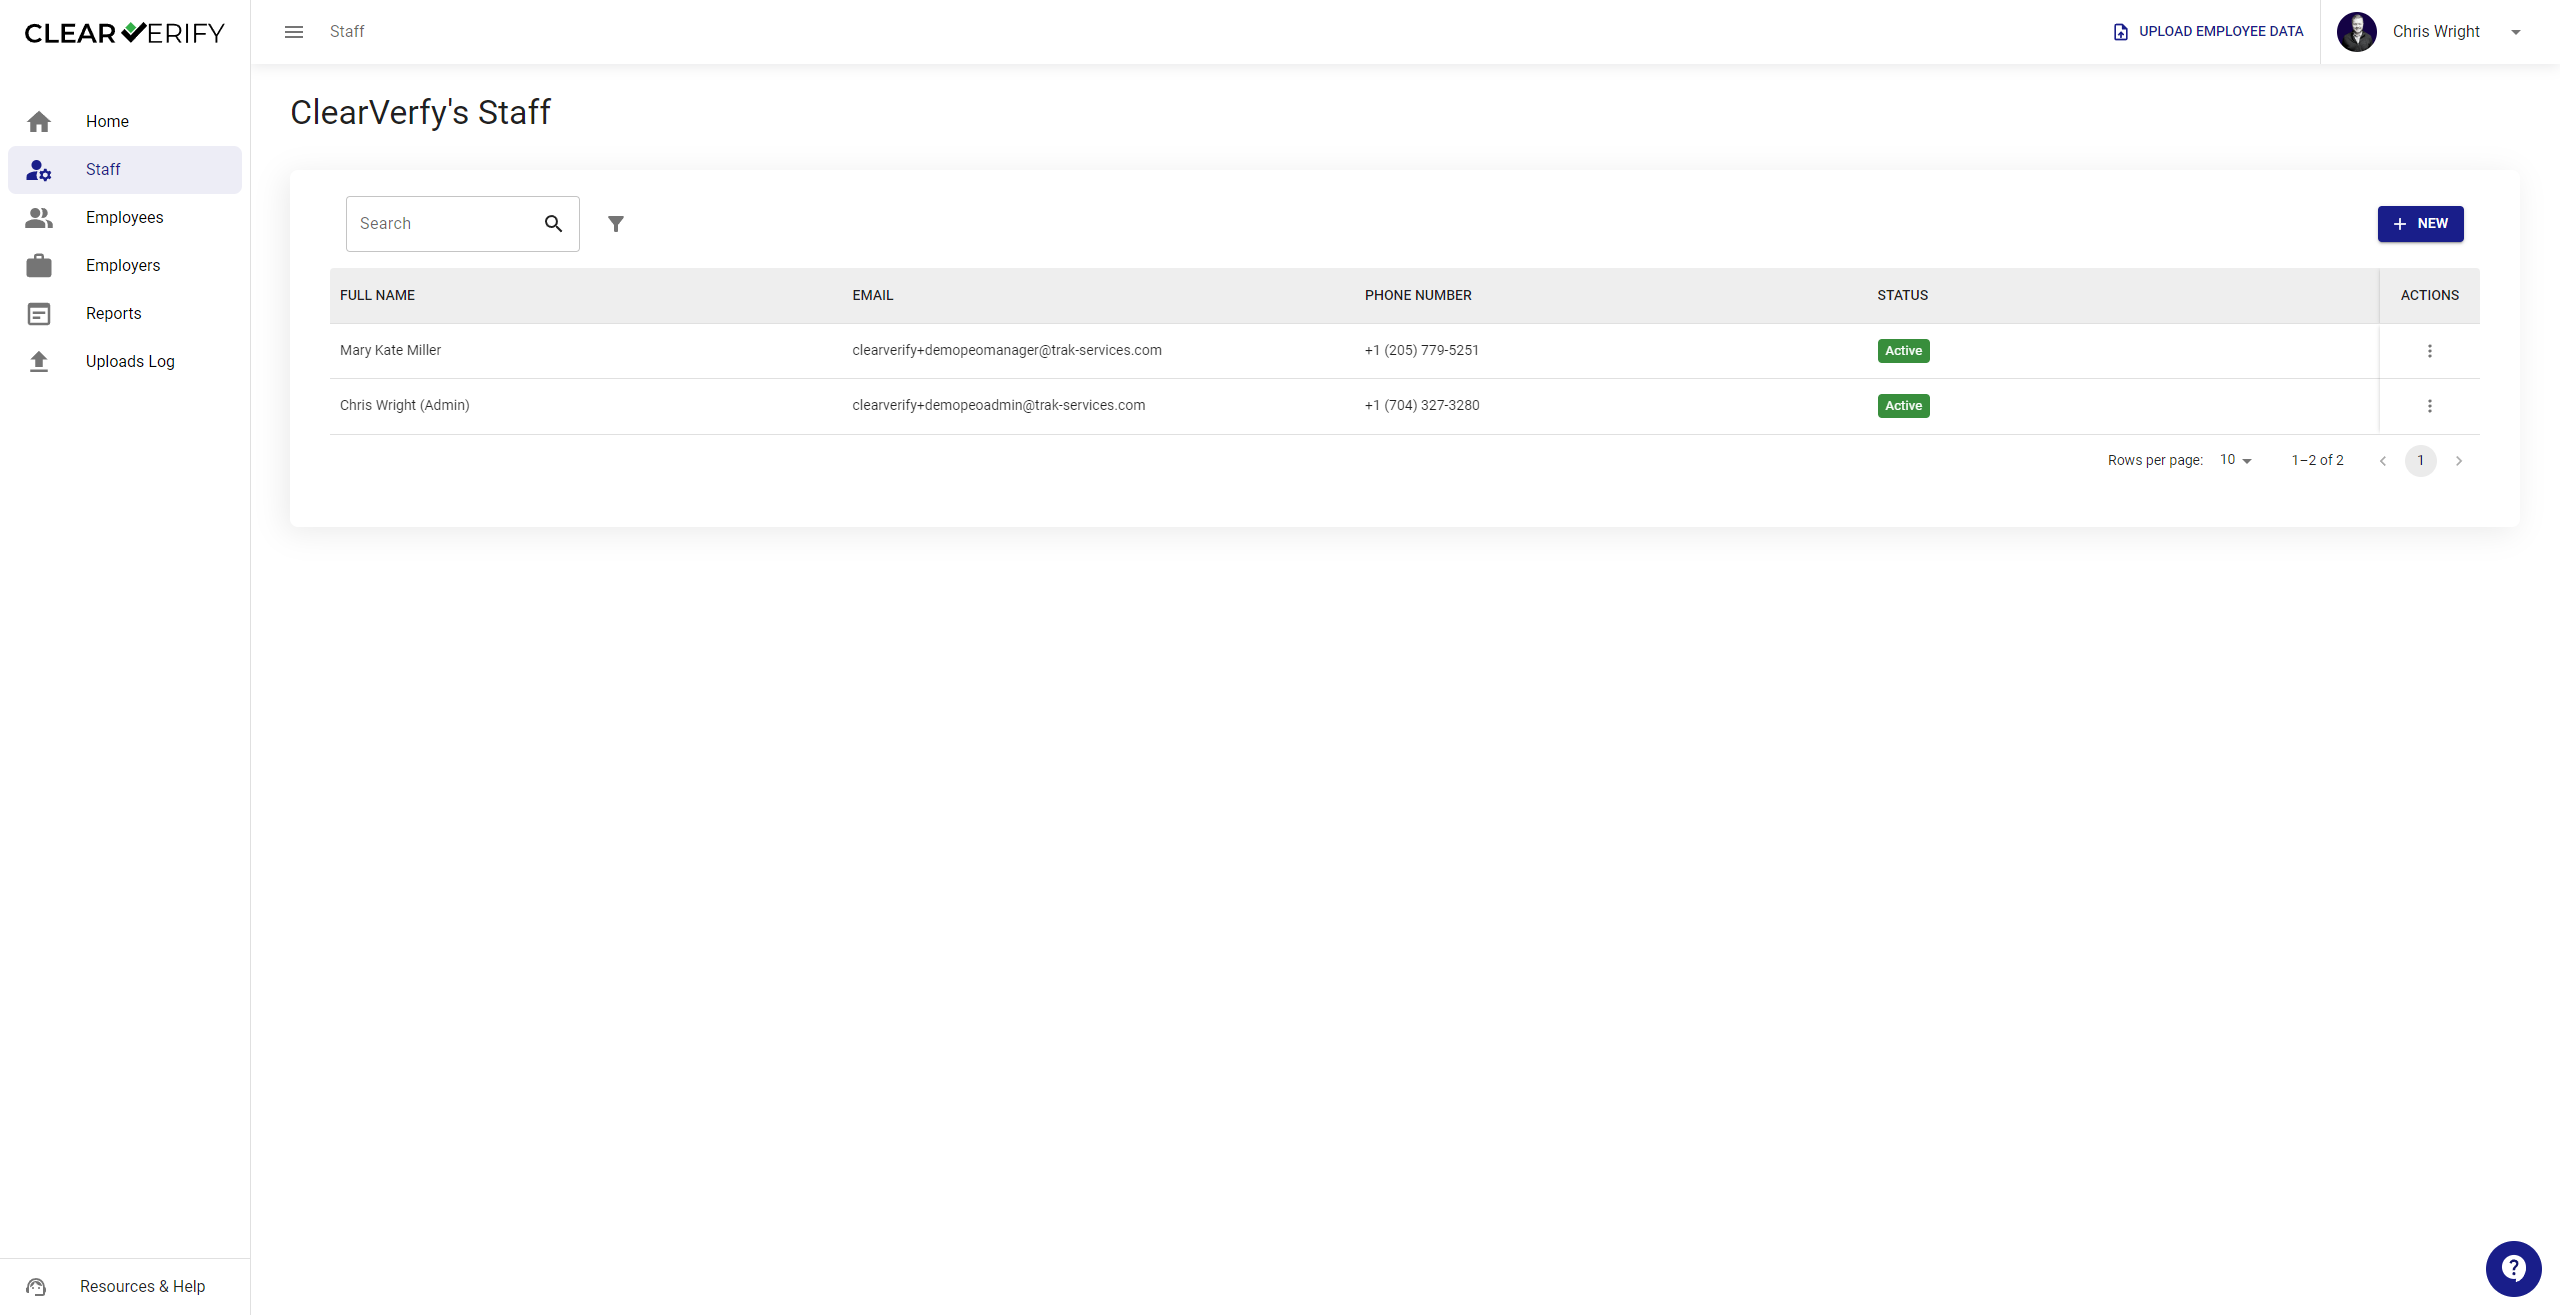Click the upload file icon in header
The width and height of the screenshot is (2560, 1315).
[x=2120, y=32]
